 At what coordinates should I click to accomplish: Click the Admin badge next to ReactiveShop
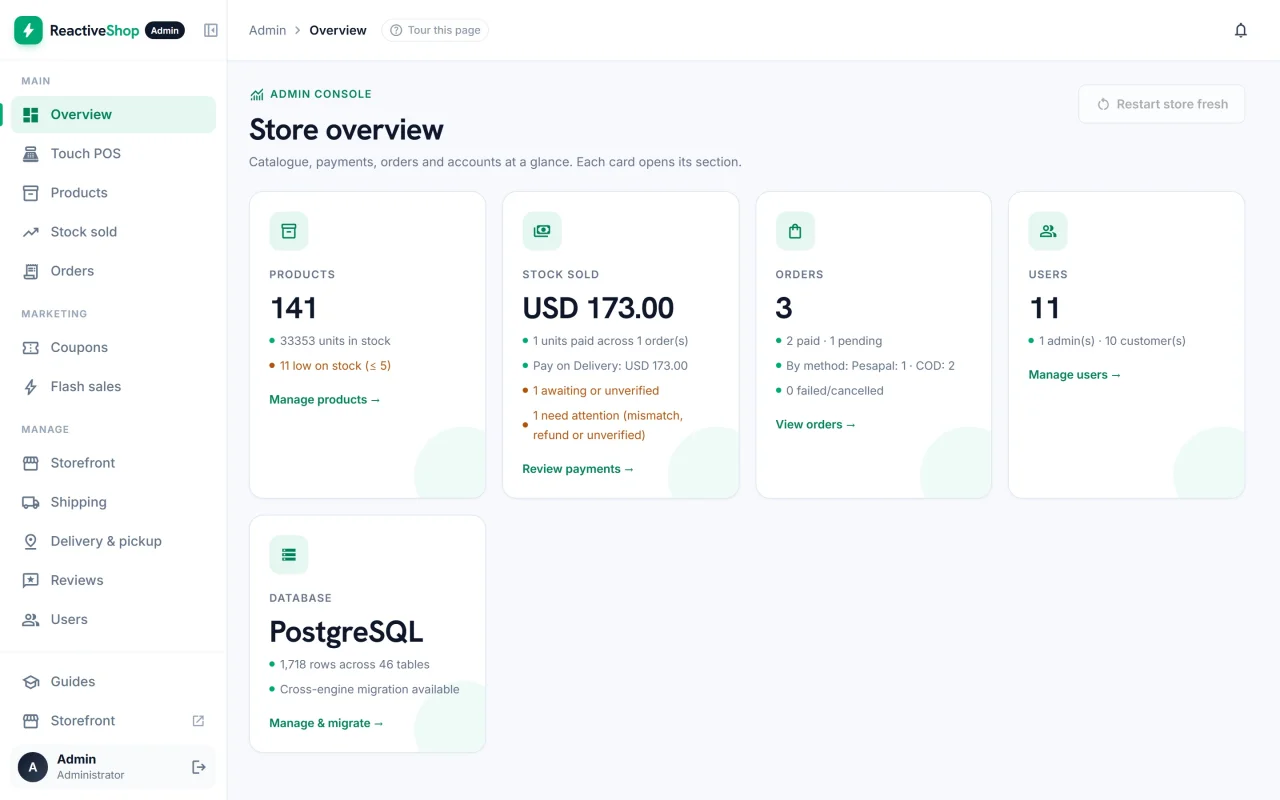click(165, 30)
